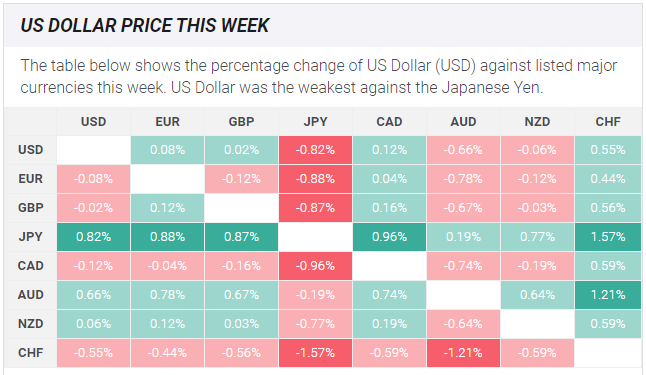Select the CHF column header

(608, 122)
